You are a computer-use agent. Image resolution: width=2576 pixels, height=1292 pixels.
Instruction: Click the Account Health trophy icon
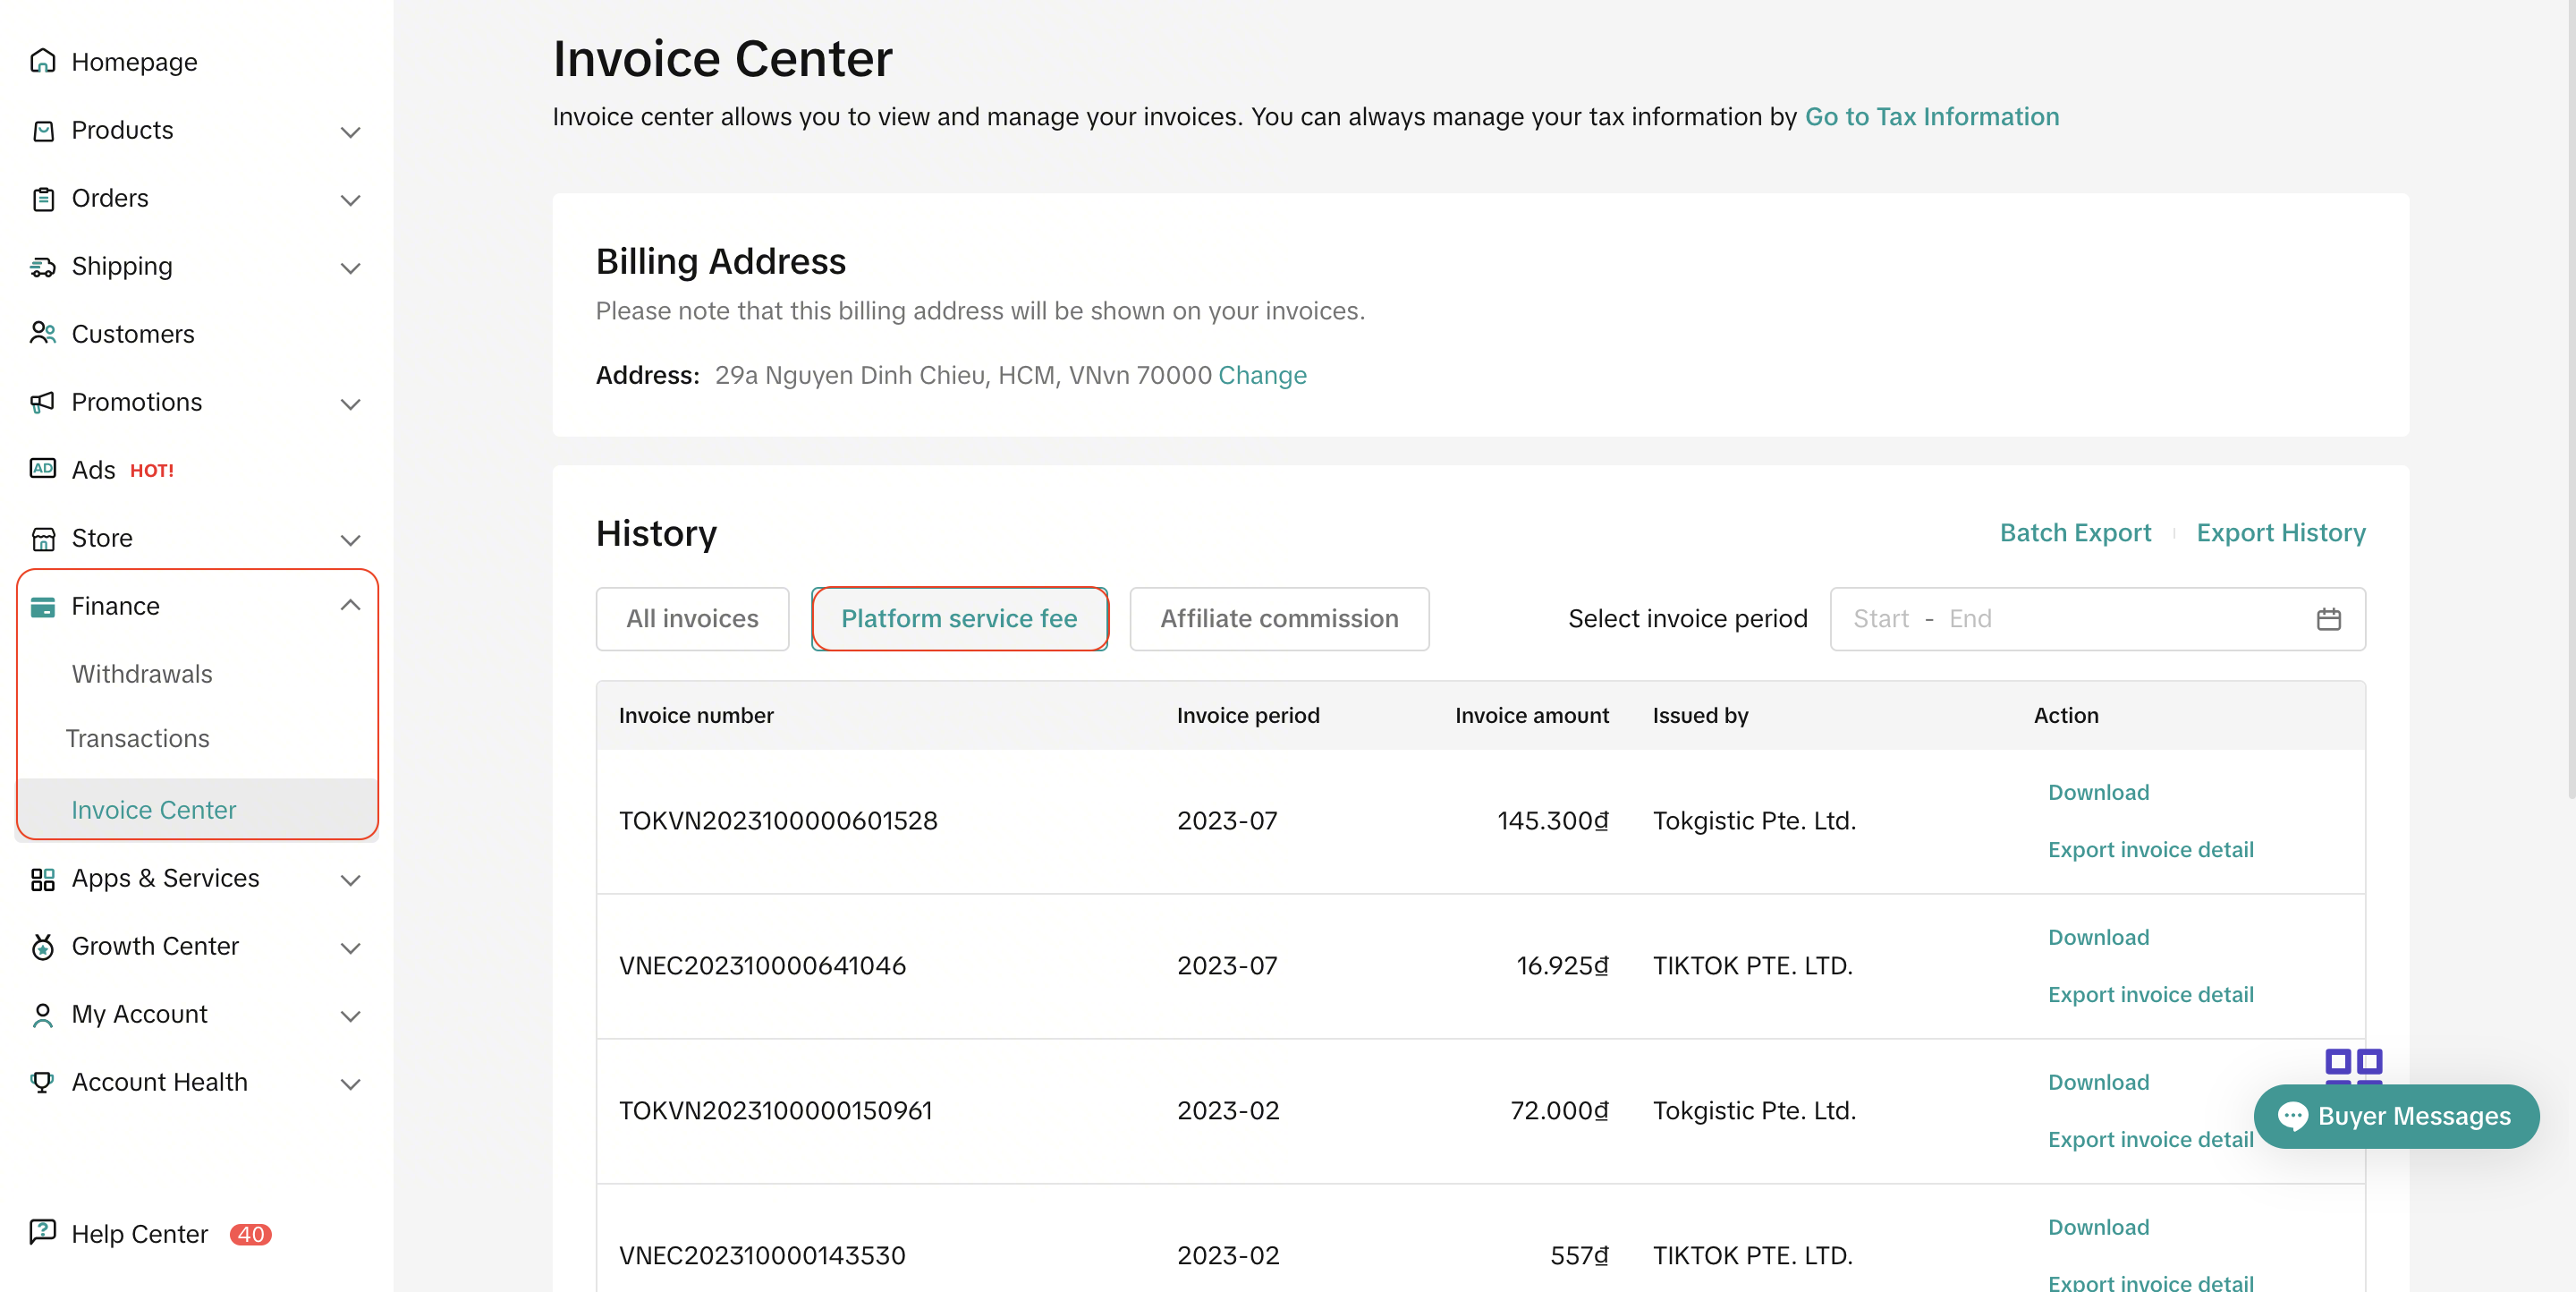coord(42,1081)
